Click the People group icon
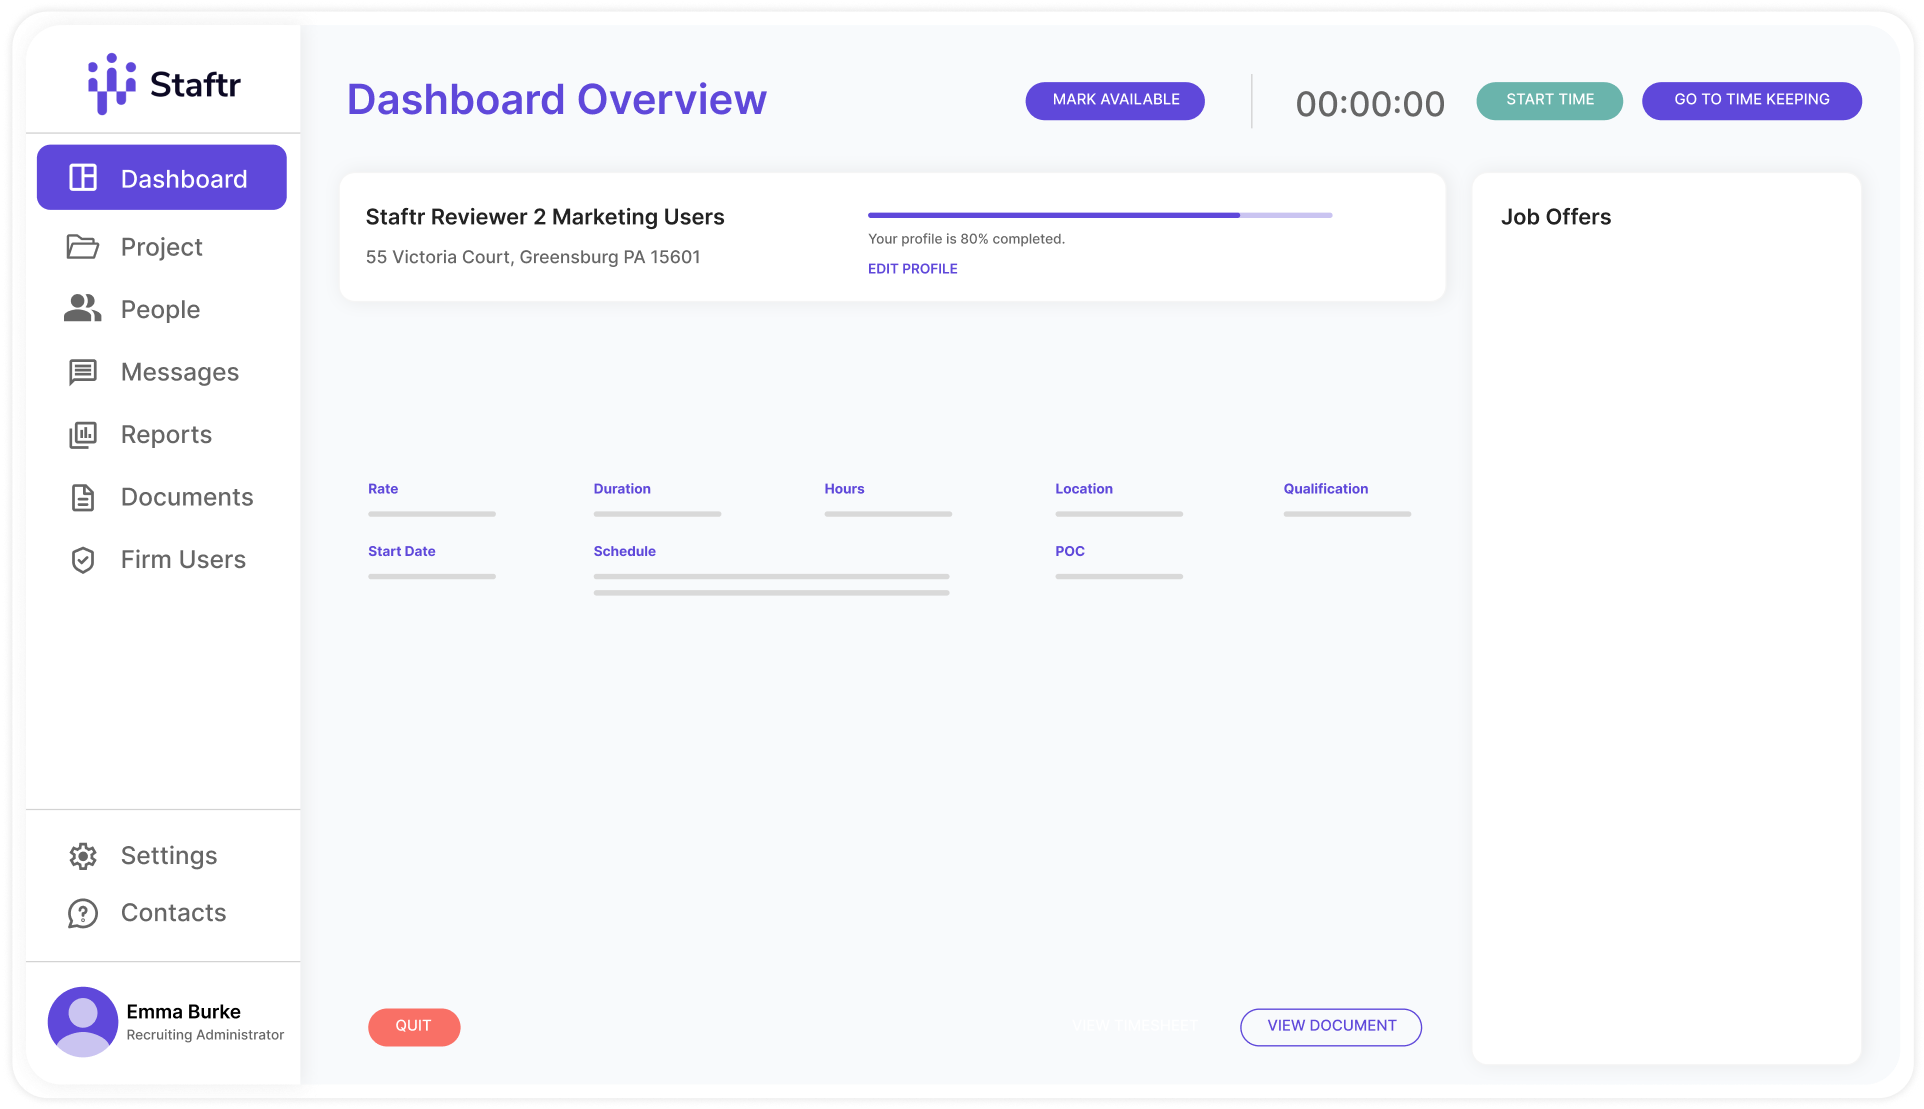 pos(83,309)
